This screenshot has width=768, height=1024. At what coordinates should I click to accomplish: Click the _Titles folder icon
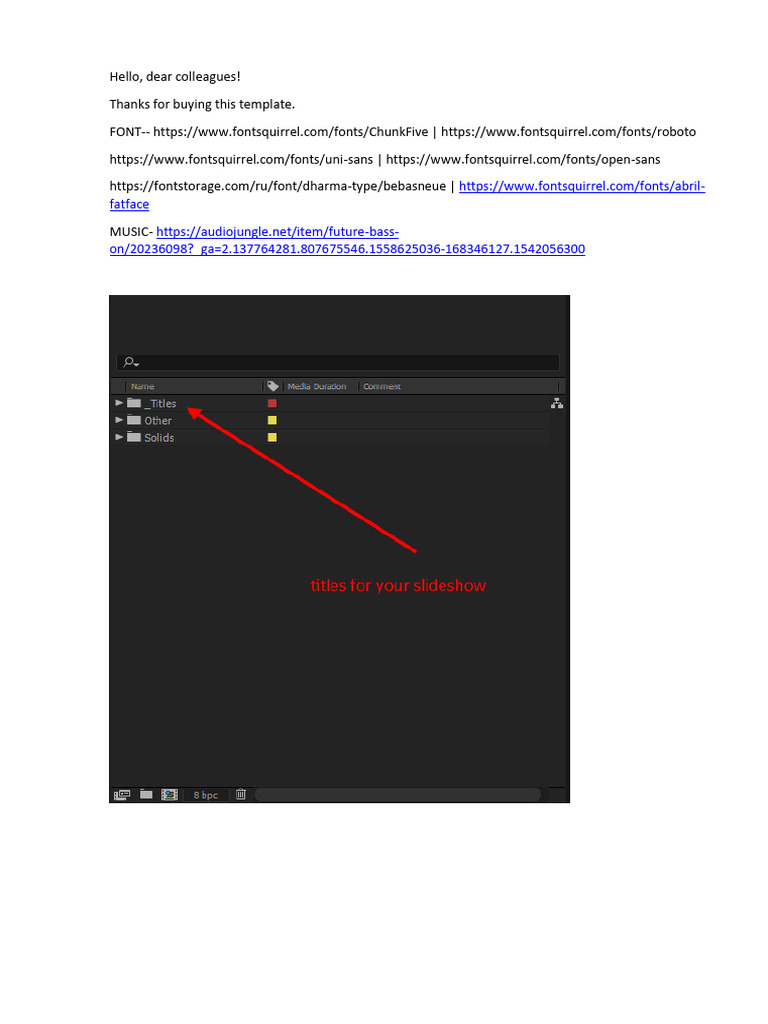pyautogui.click(x=134, y=403)
